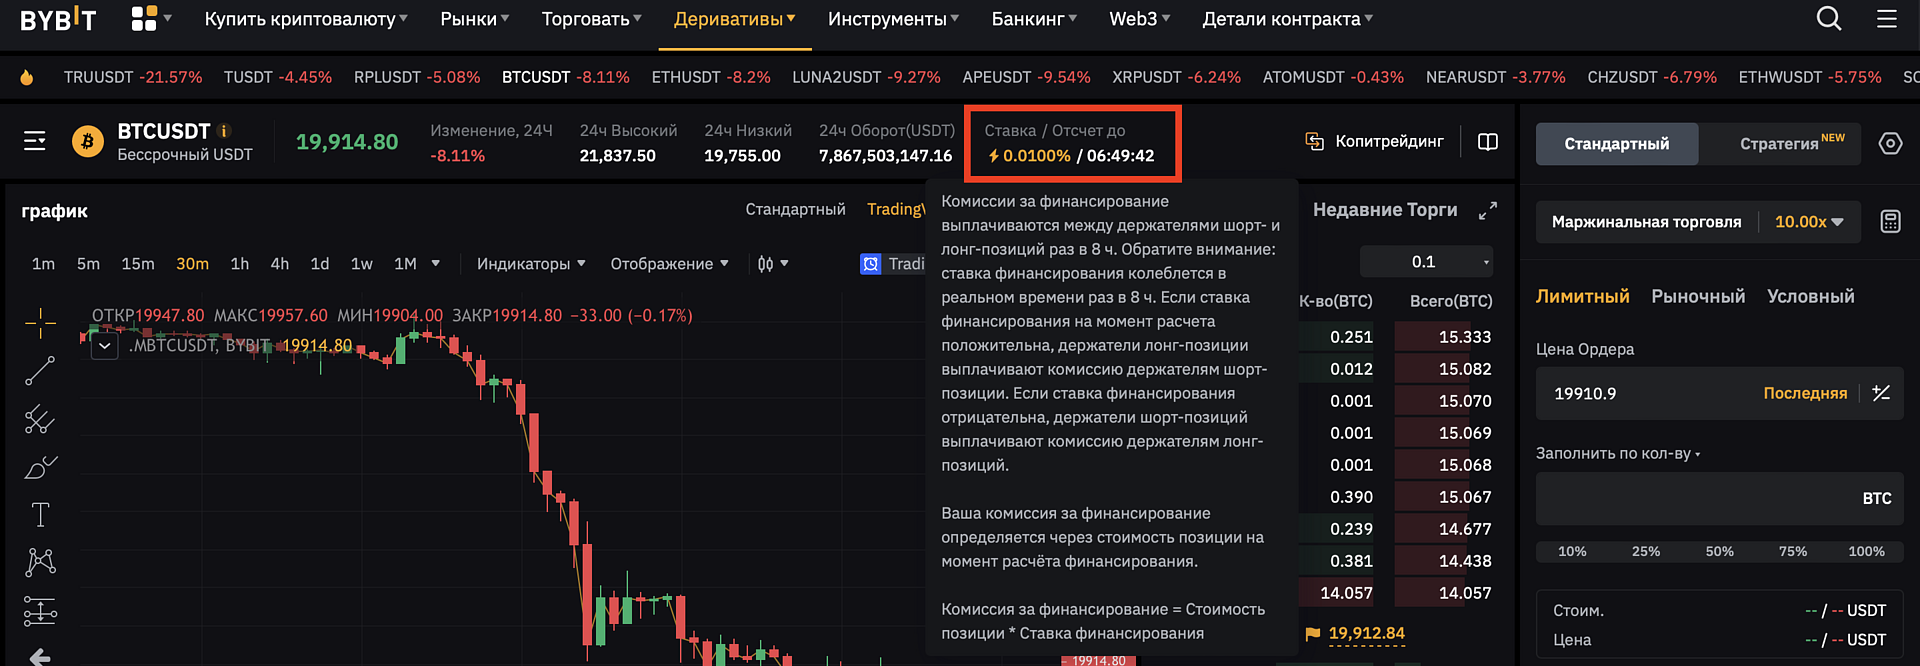This screenshot has width=1920, height=666.
Task: Open Contract Details menu
Action: tap(1288, 19)
